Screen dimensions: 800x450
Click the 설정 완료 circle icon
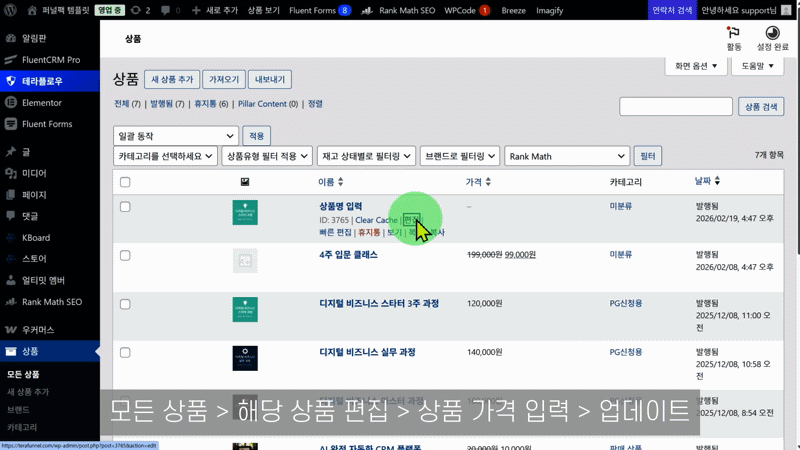pos(772,33)
